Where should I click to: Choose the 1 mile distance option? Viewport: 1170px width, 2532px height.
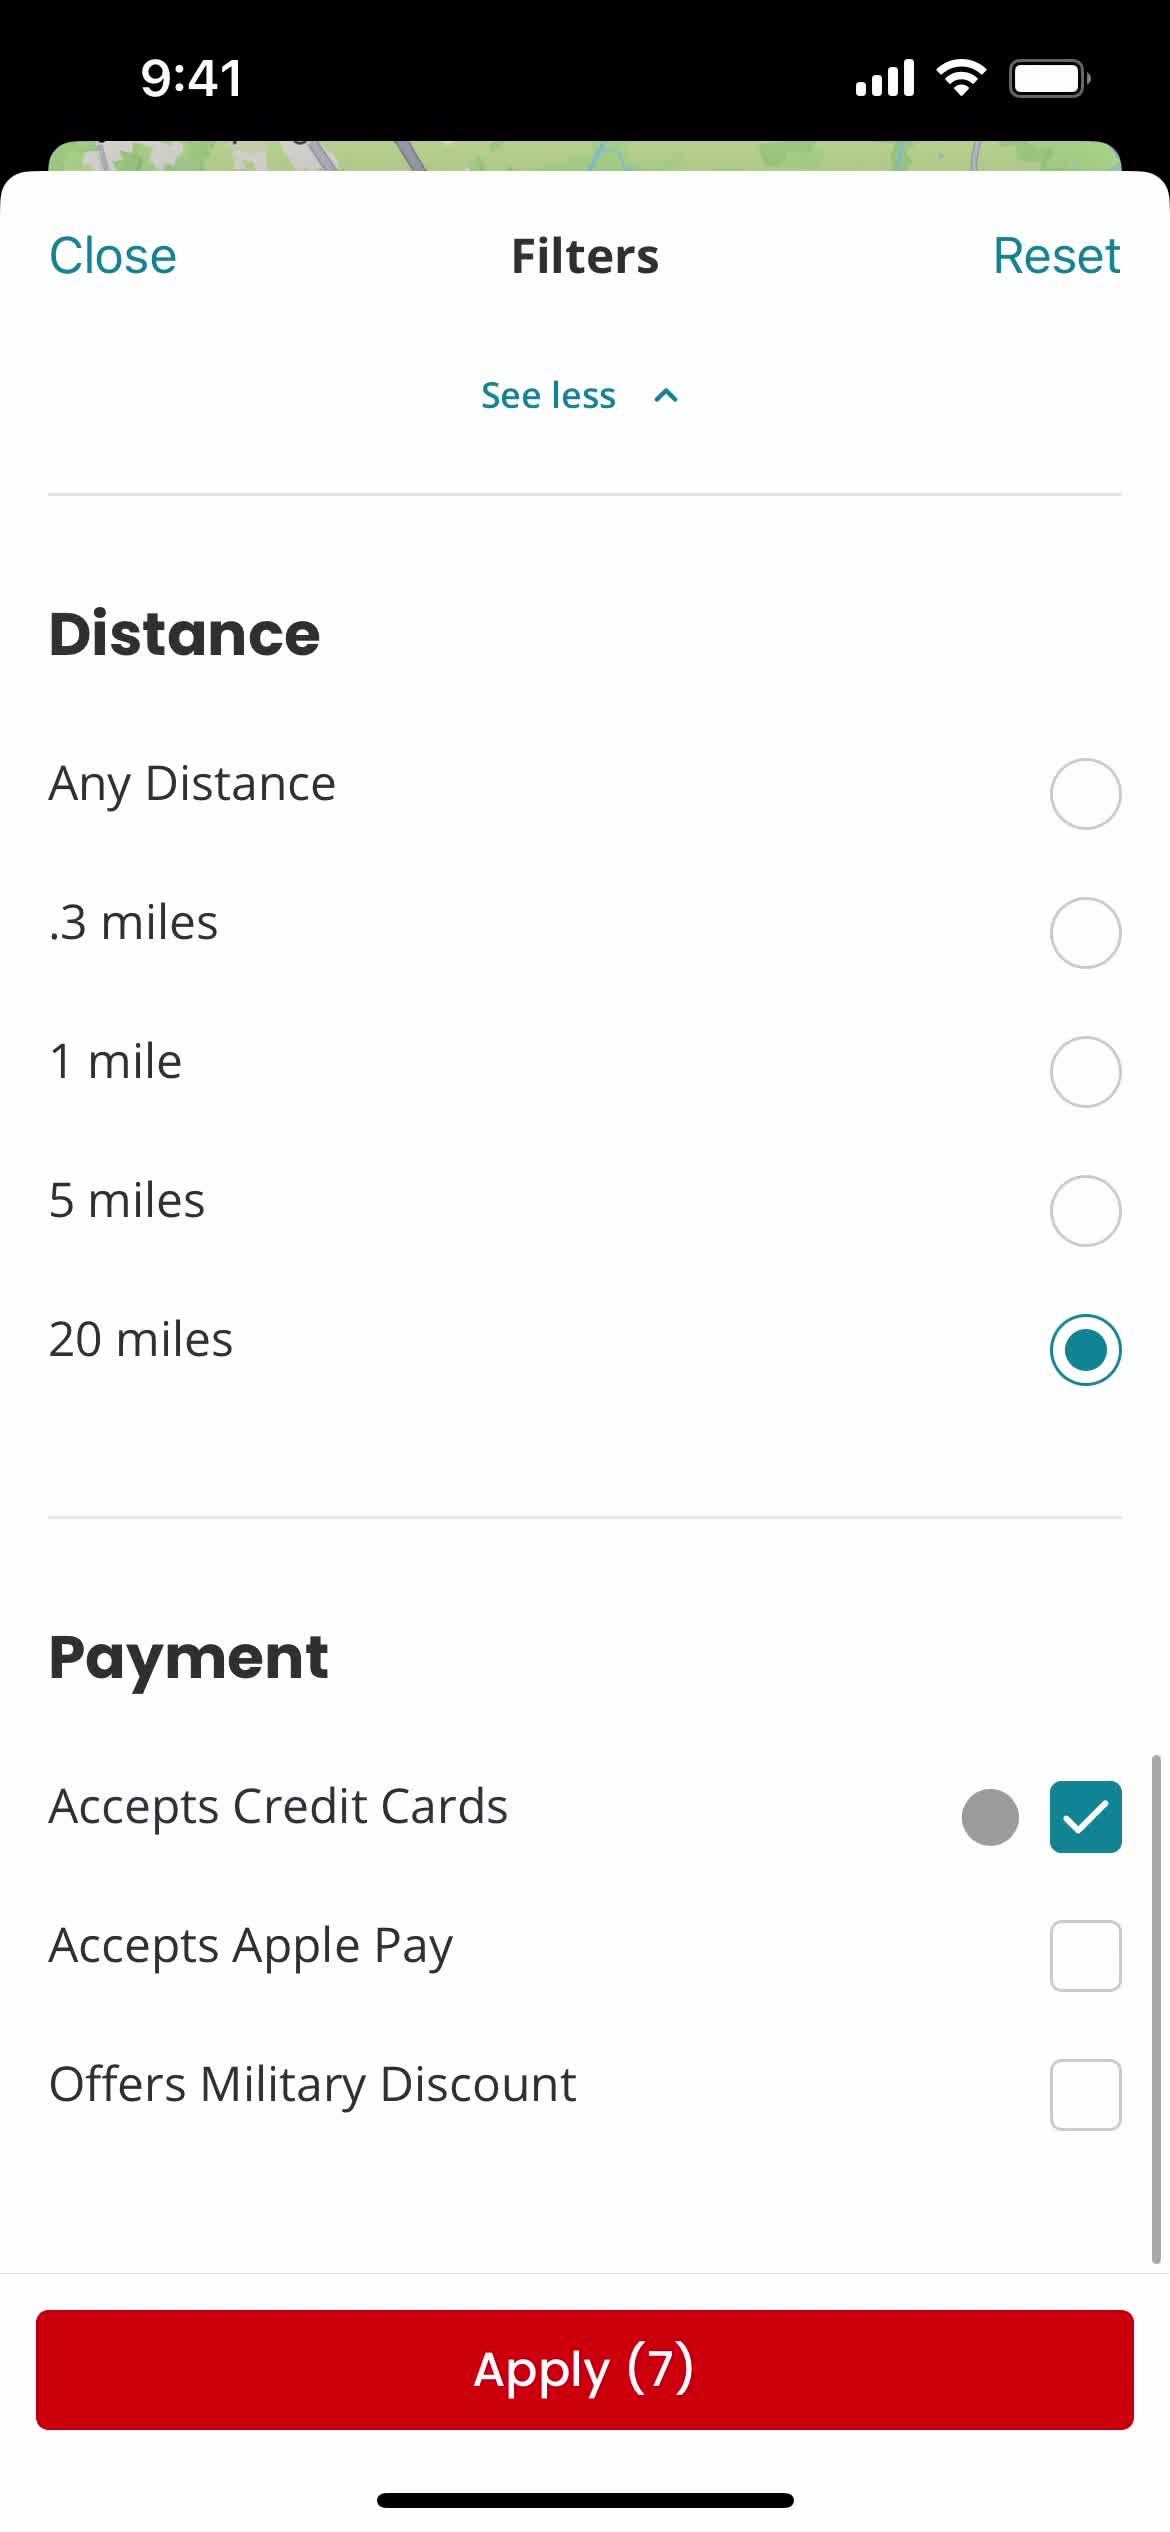click(x=1085, y=1072)
